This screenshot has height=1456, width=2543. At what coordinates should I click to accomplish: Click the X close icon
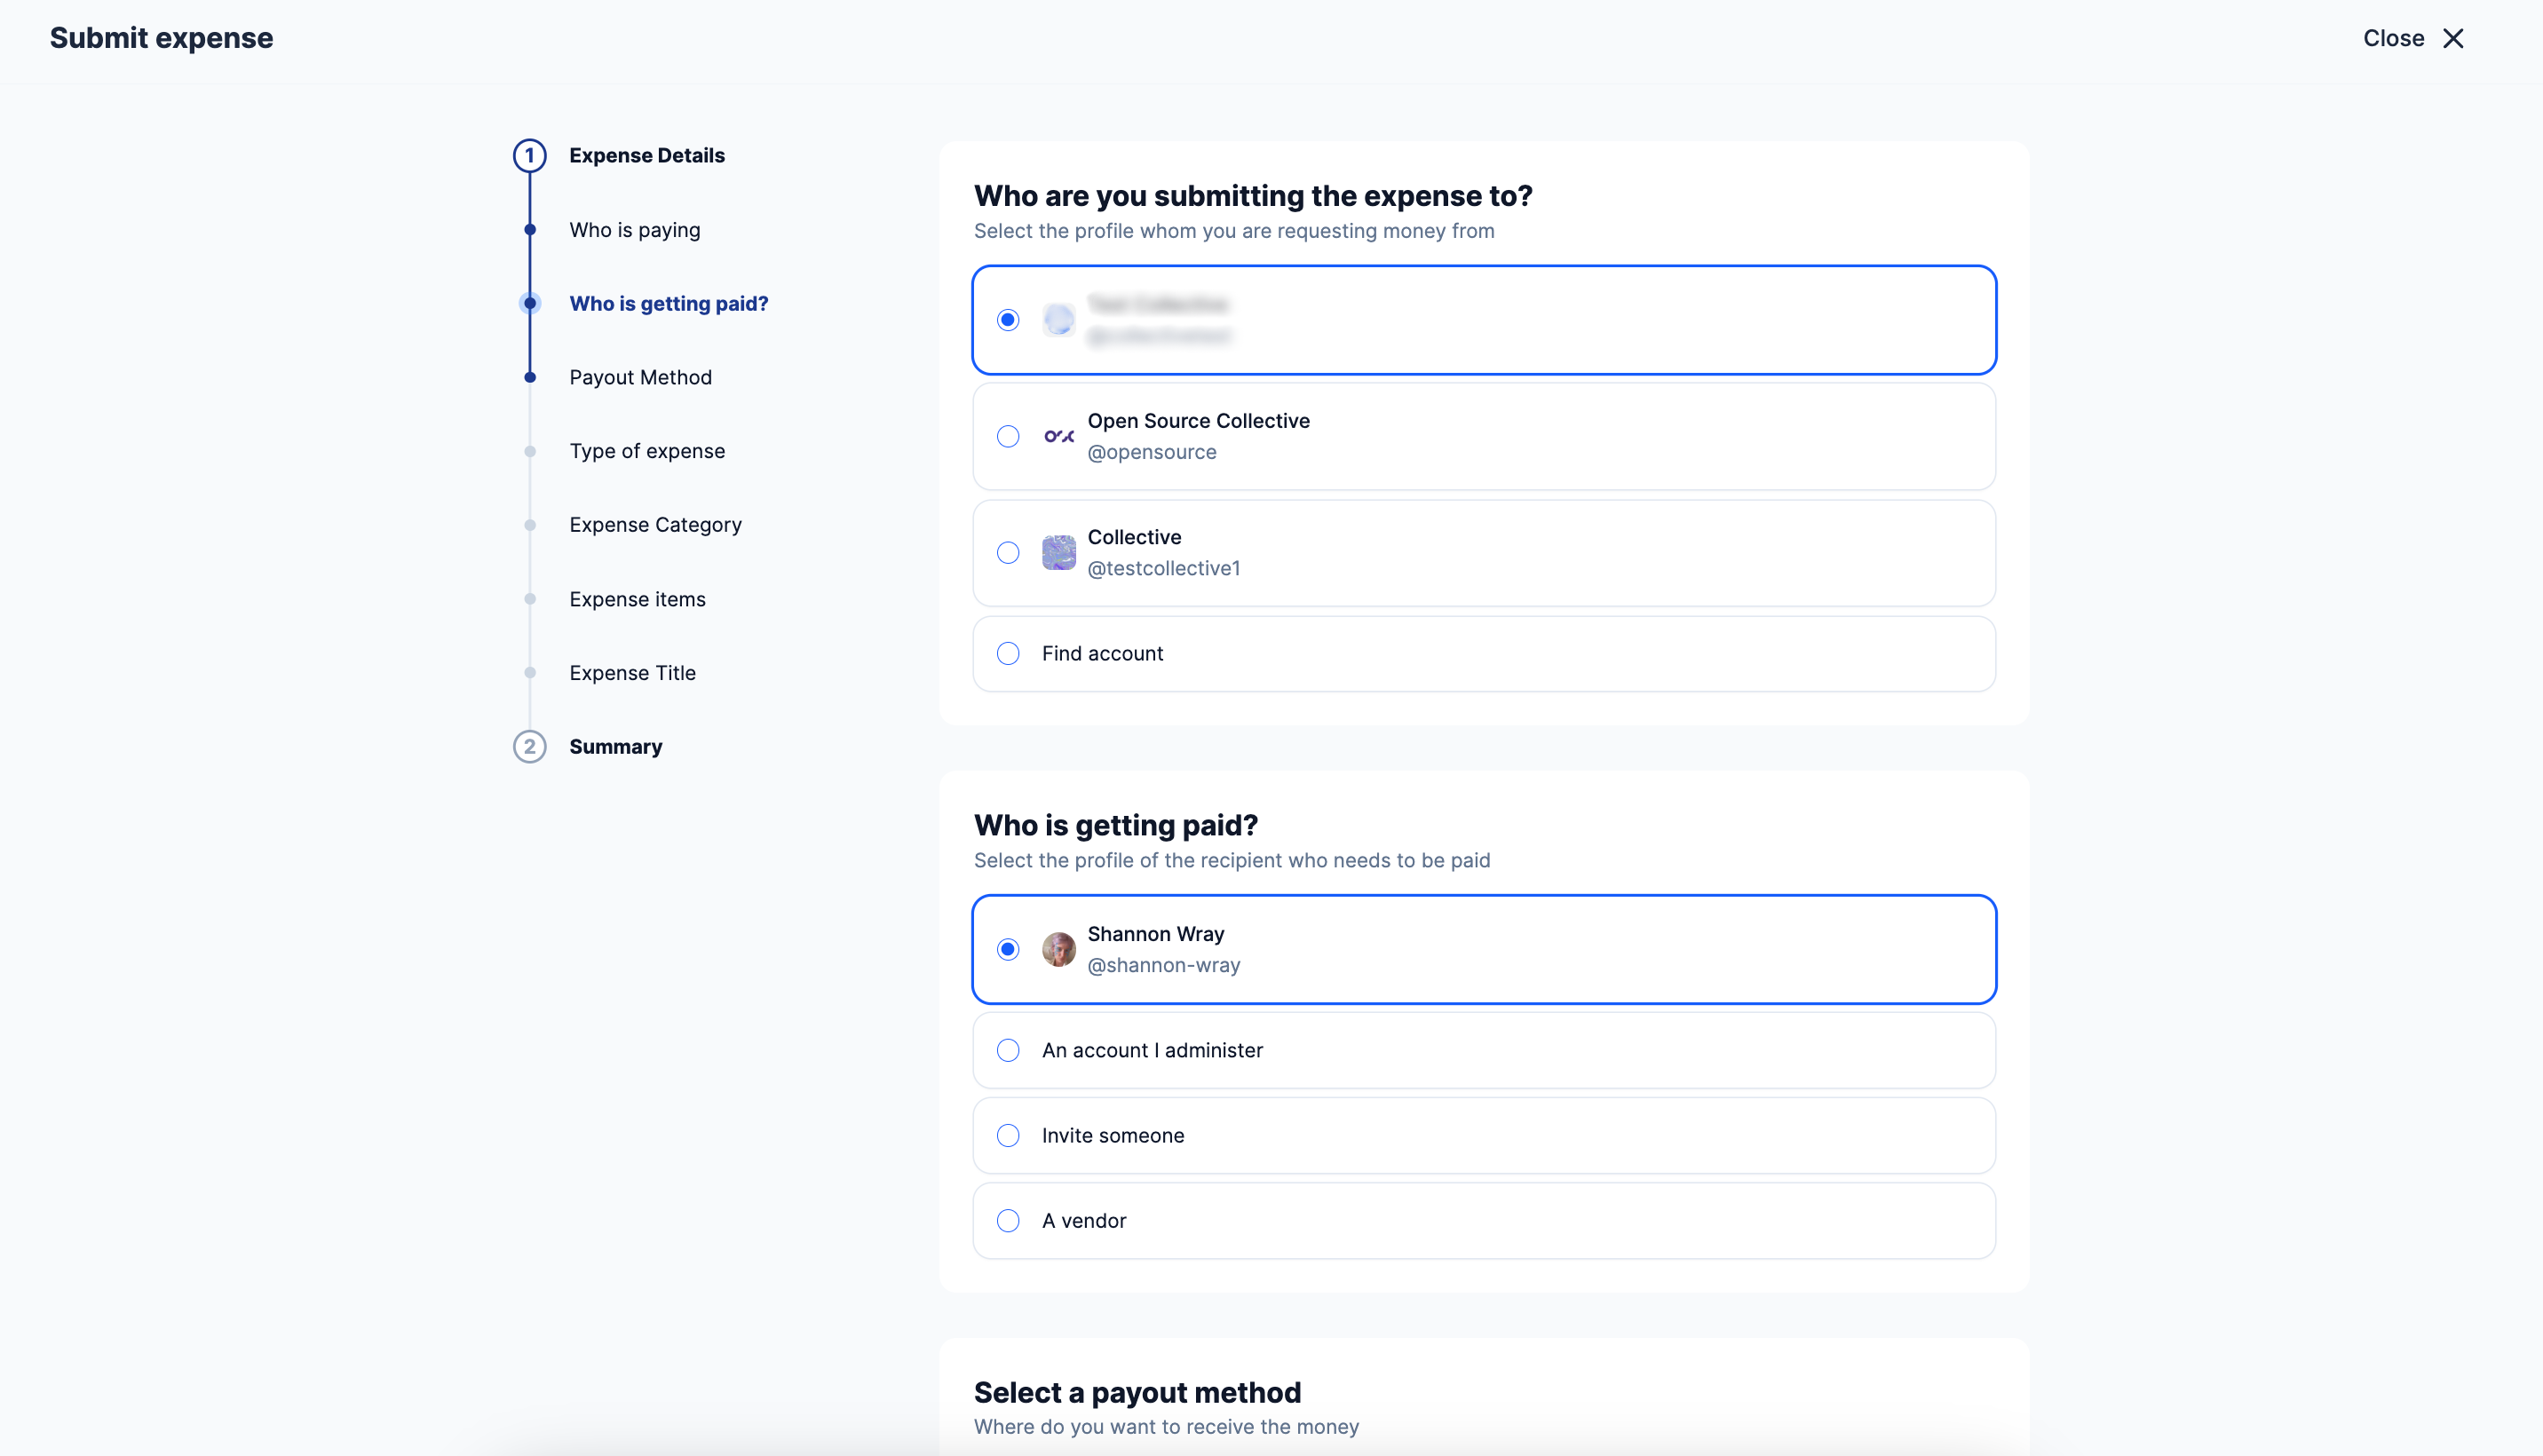pos(2453,38)
